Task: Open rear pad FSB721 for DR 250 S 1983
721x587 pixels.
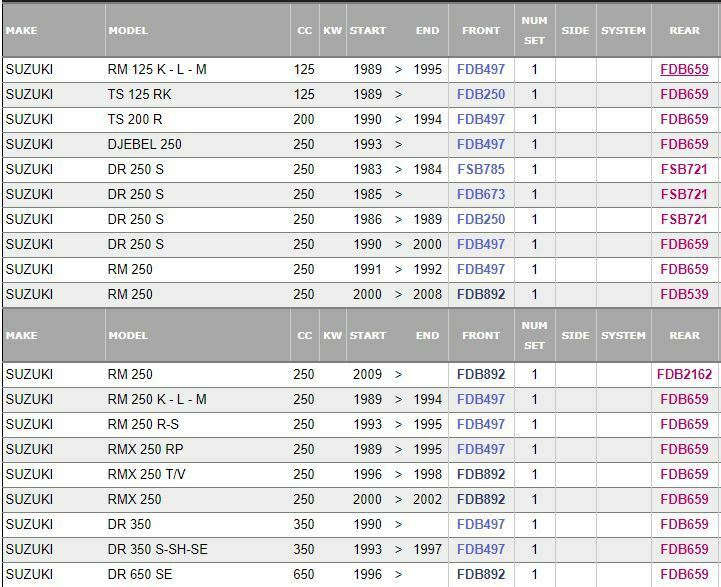Action: pos(684,169)
